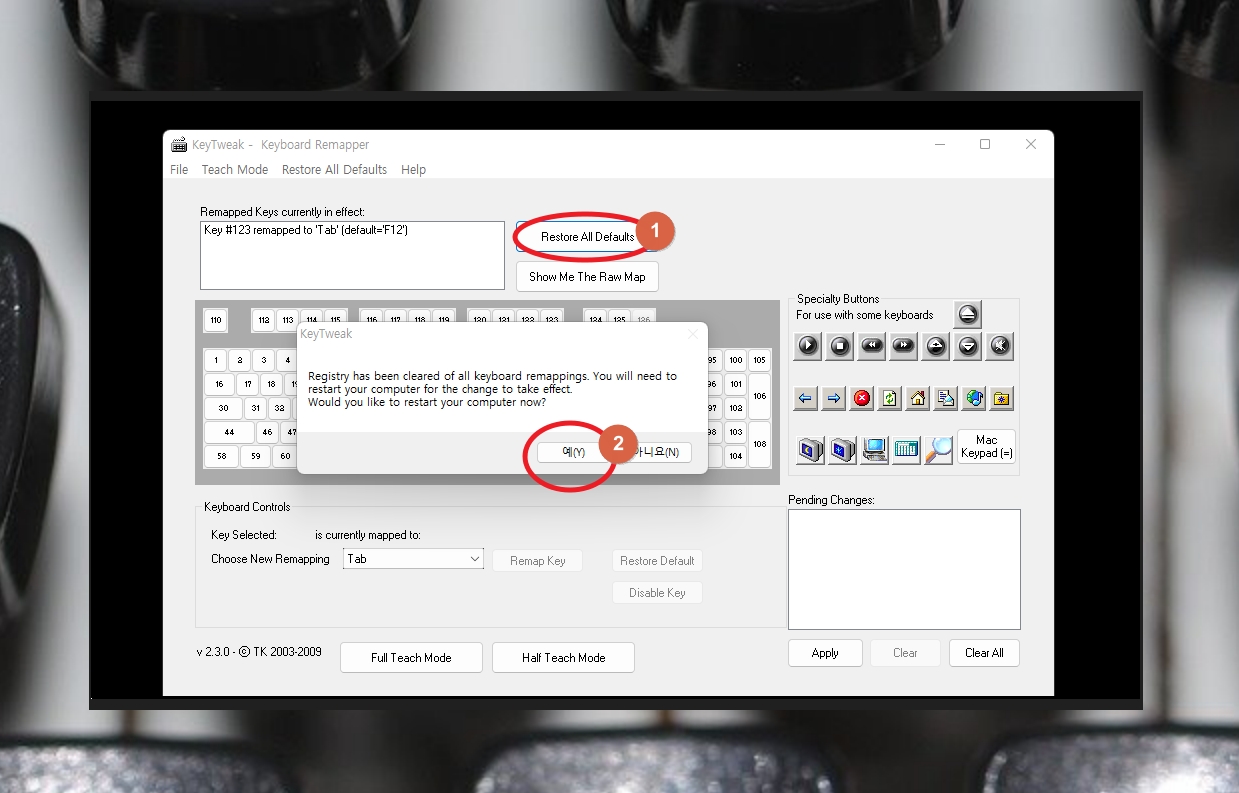
Task: Click keyboard key 105
Action: 759,360
